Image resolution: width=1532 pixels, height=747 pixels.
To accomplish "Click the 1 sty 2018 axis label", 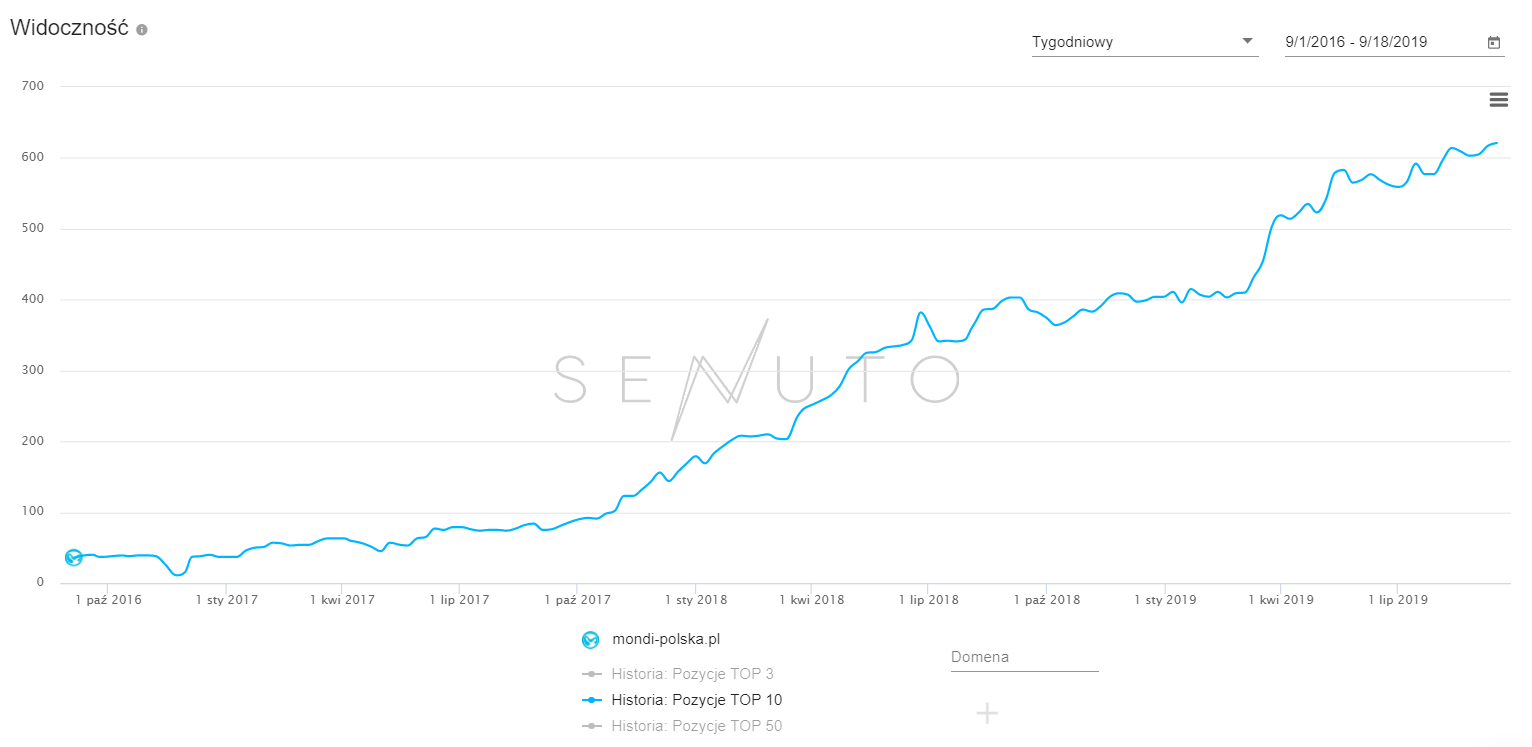I will [695, 600].
